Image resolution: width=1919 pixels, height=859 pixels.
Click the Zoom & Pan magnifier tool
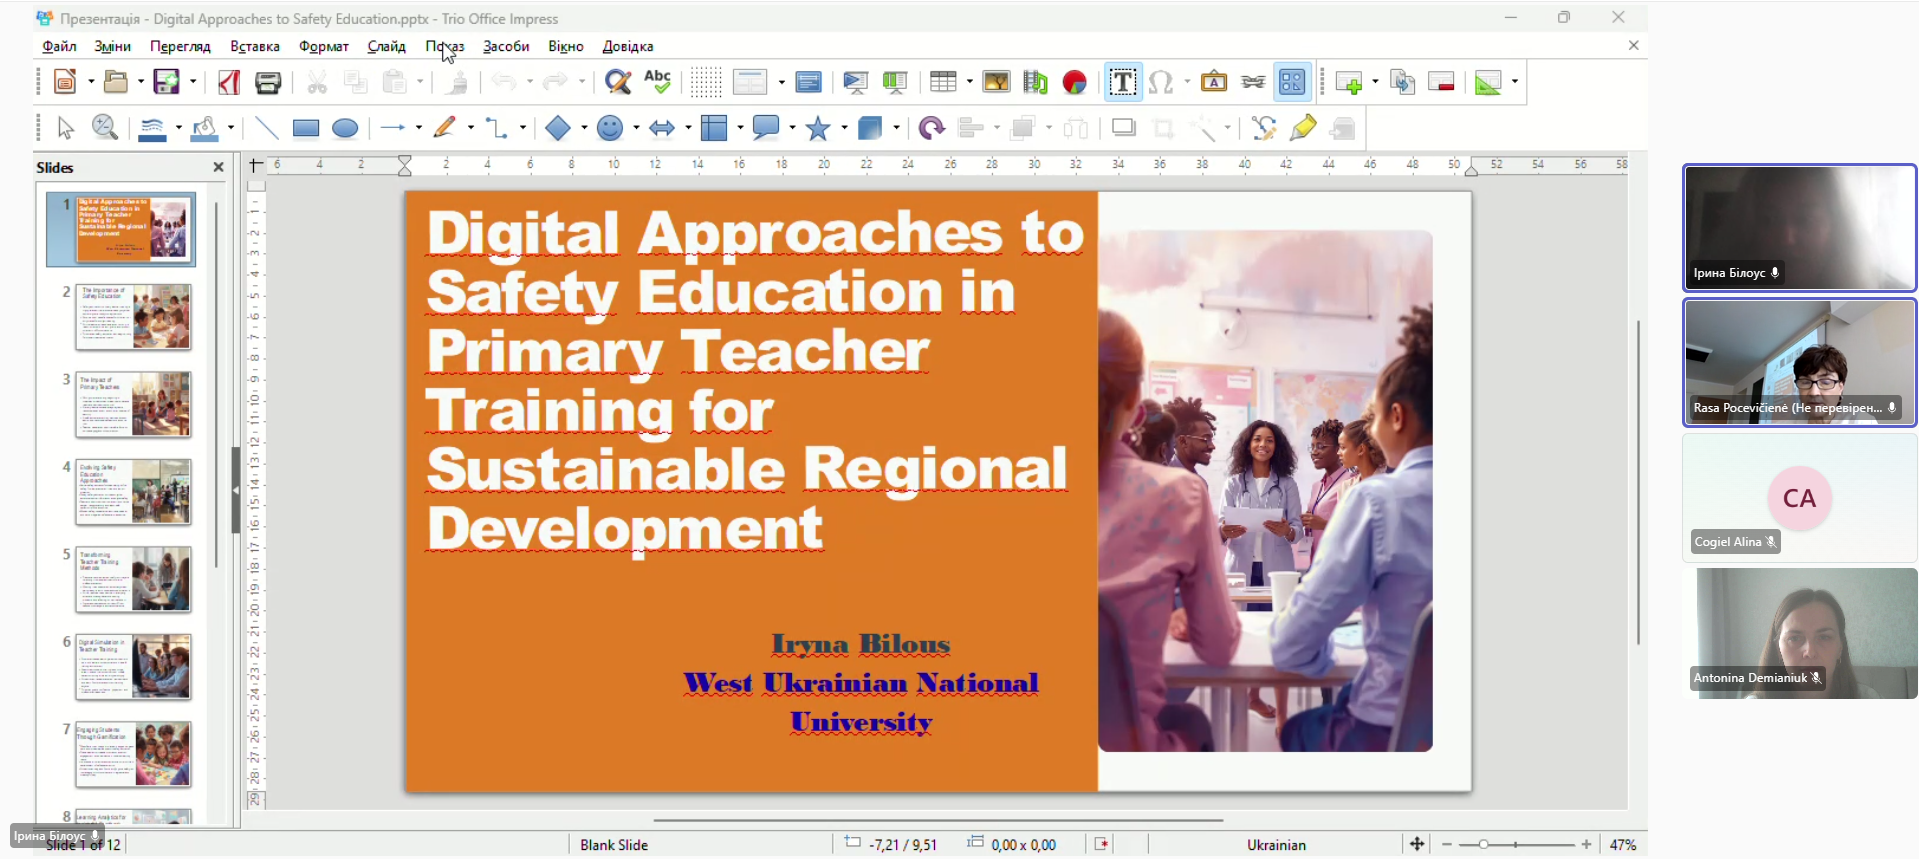105,128
